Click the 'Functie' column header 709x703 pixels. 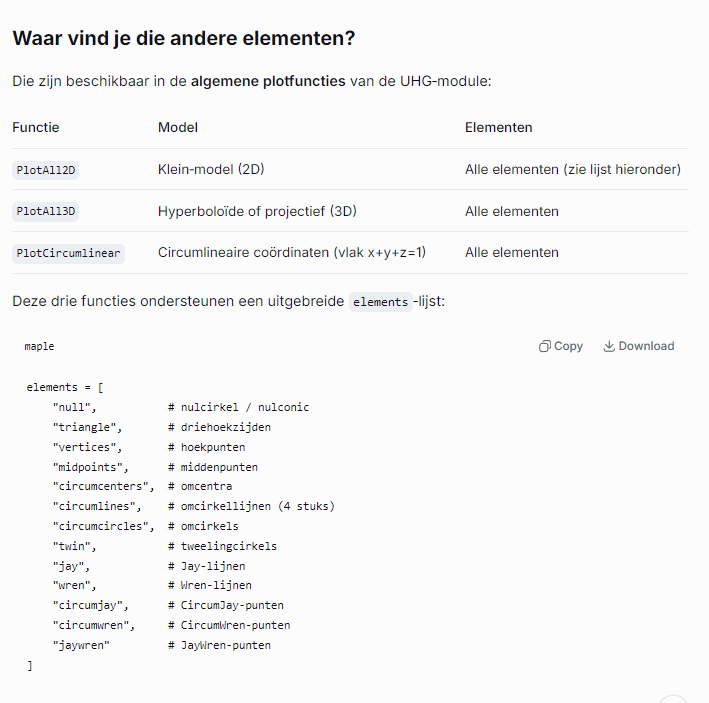[36, 127]
